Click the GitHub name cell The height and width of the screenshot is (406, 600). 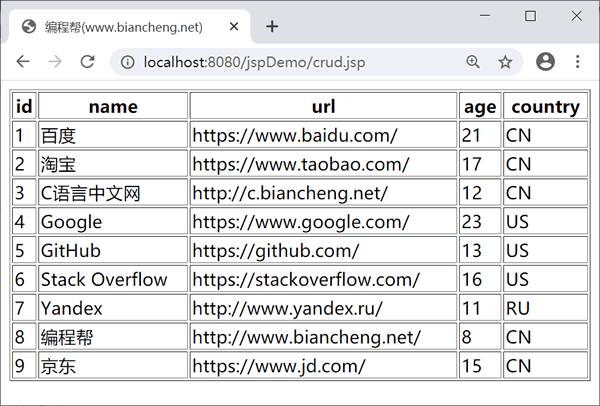coord(113,250)
